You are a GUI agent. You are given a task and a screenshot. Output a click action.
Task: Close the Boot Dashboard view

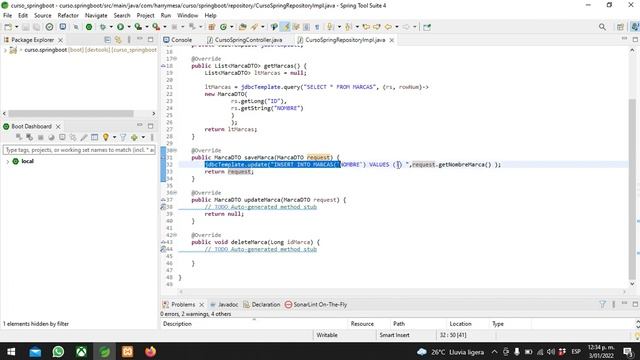(x=58, y=127)
